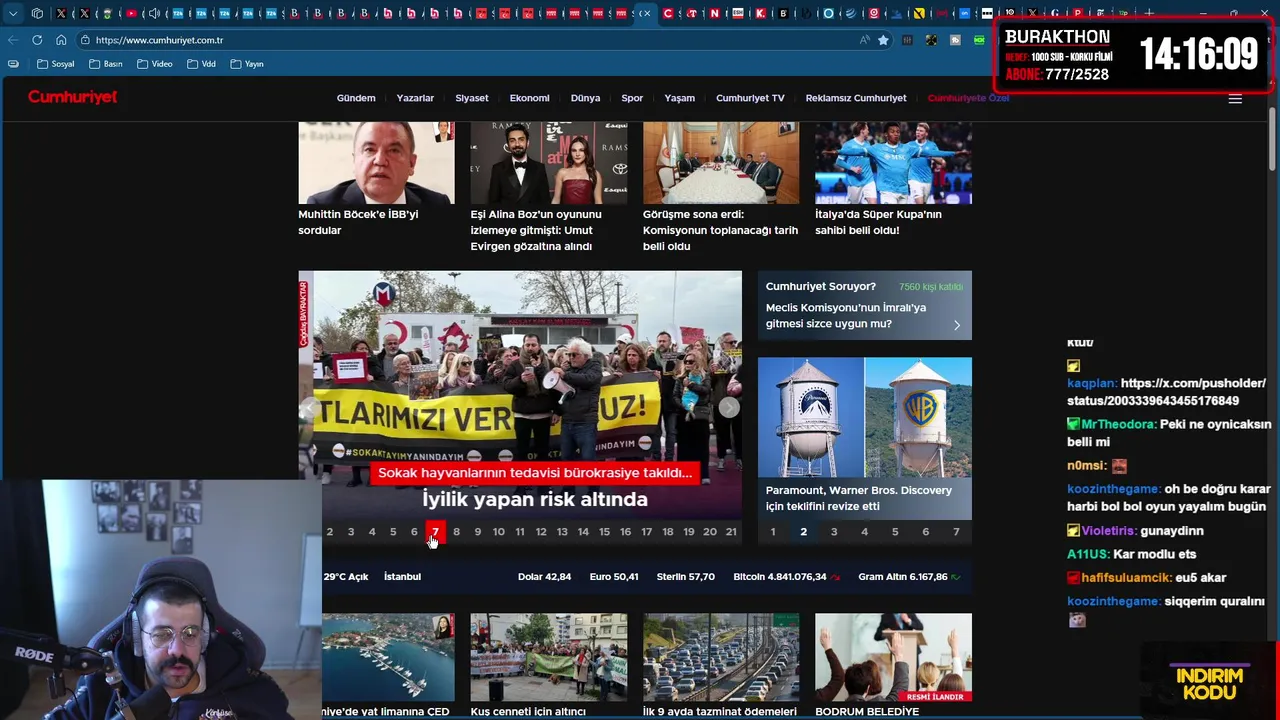The width and height of the screenshot is (1280, 720).
Task: Select page 1 of side slider
Action: [x=772, y=532]
